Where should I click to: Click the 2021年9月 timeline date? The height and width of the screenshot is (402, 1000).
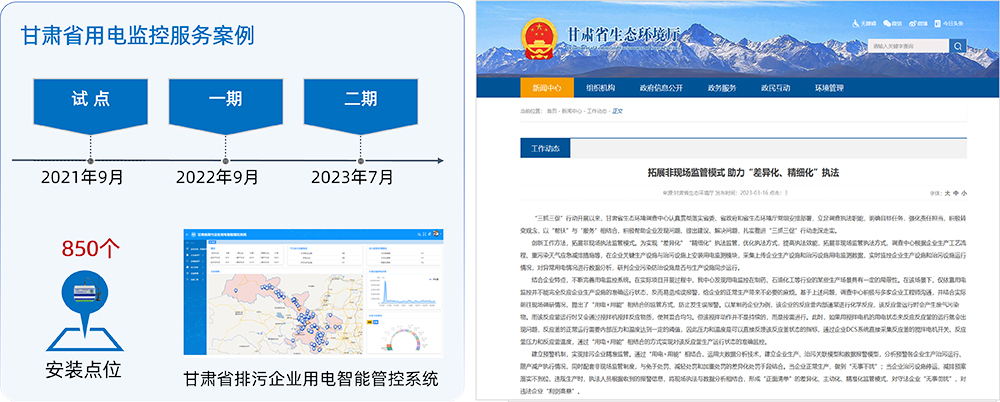pyautogui.click(x=82, y=177)
